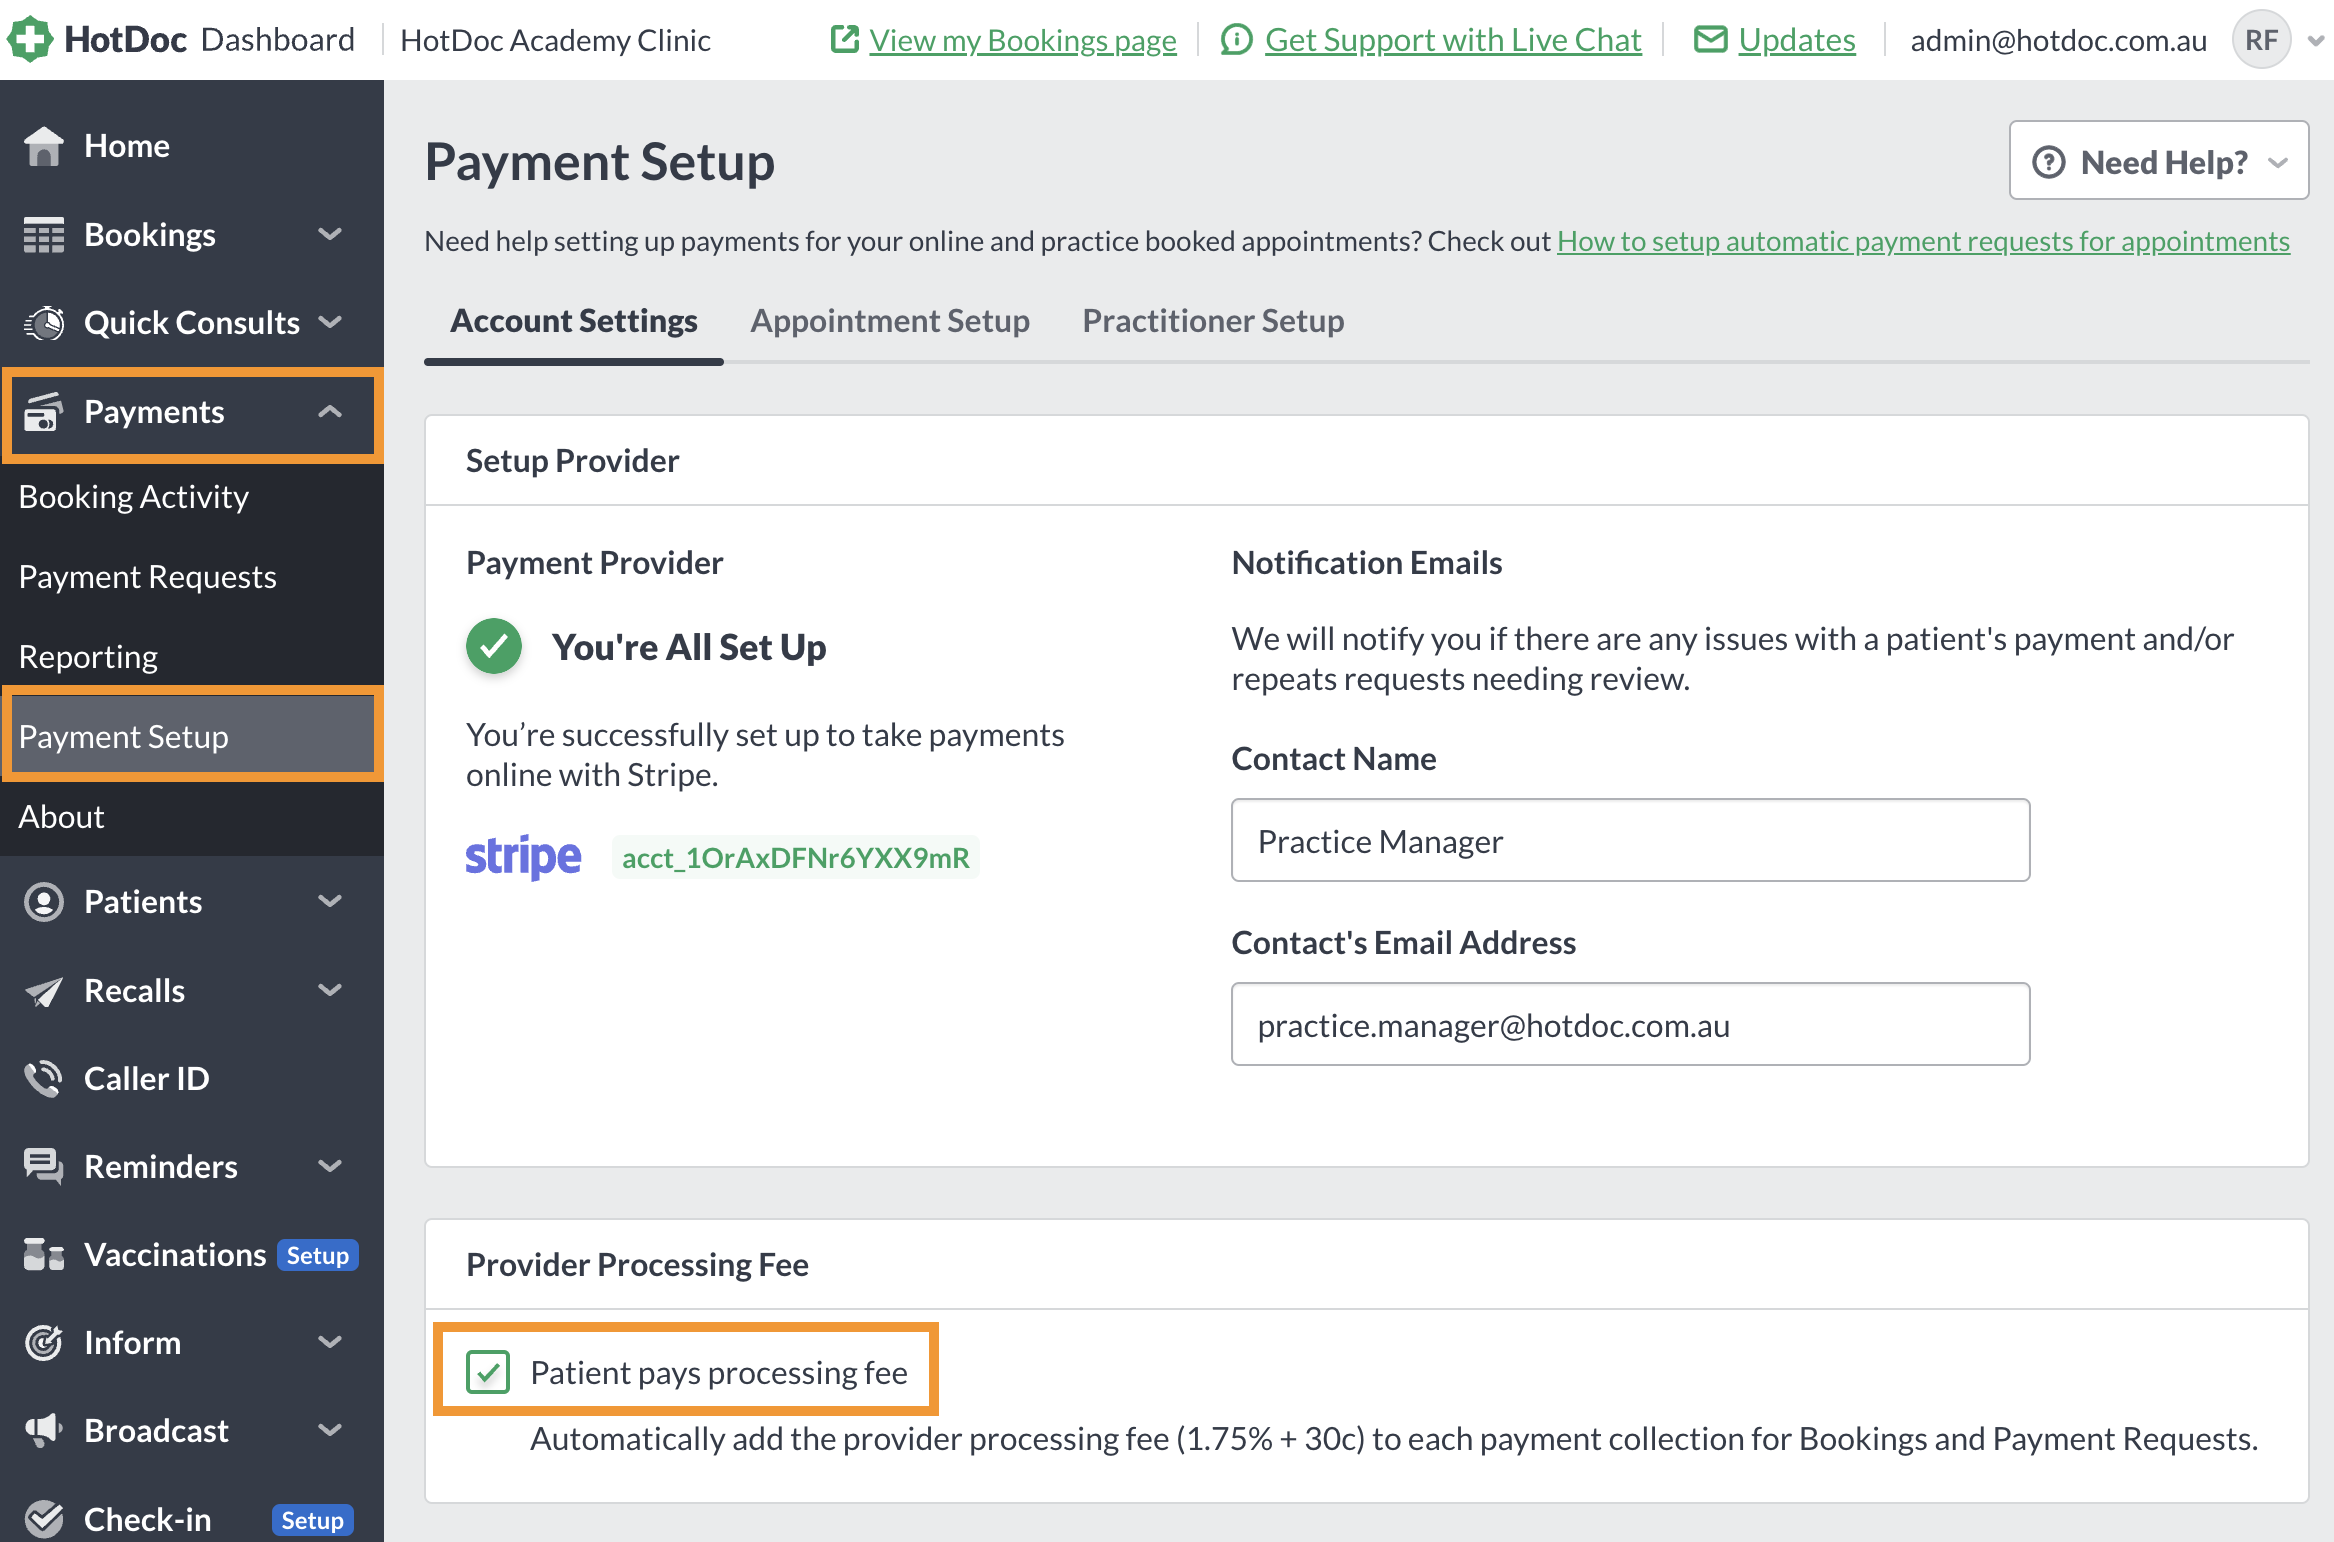Open the account dropdown arrow beside RF

point(2316,41)
